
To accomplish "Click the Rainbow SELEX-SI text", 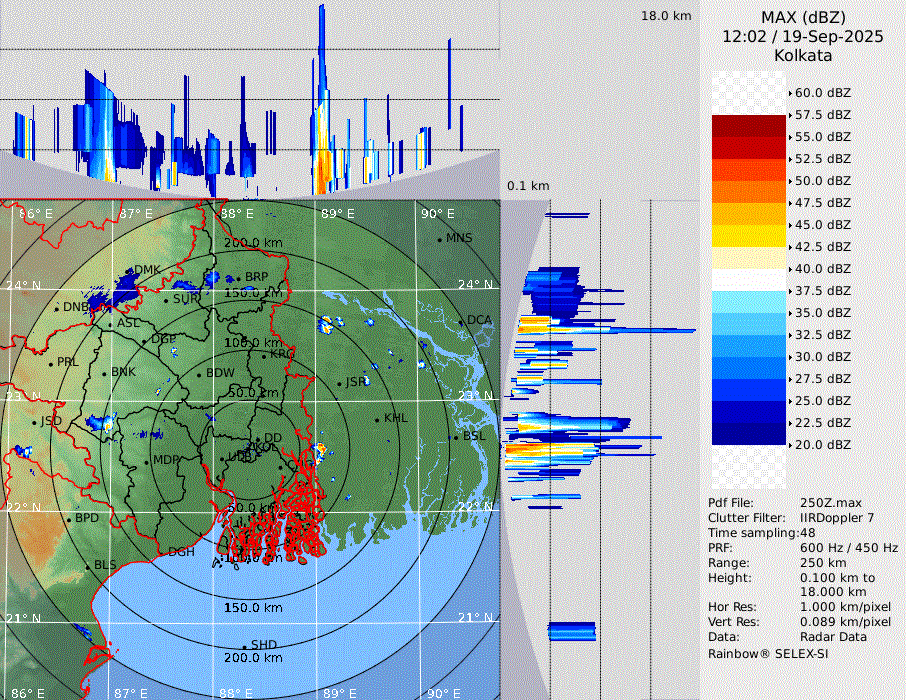I will click(768, 653).
